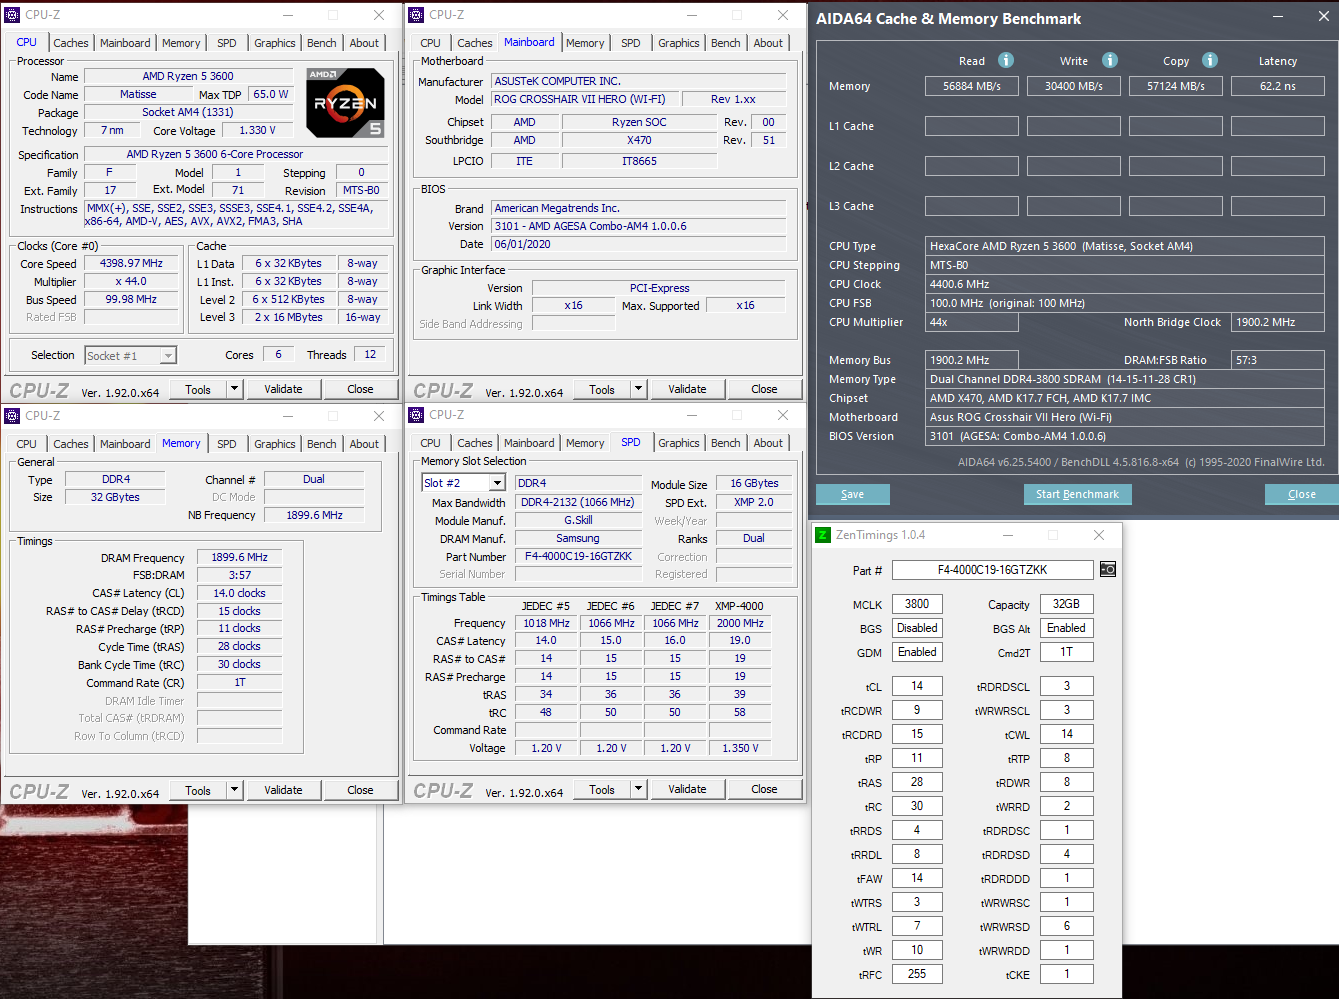1339x999 pixels.
Task: Open Mainboard tab in Memory window
Action: click(x=125, y=444)
